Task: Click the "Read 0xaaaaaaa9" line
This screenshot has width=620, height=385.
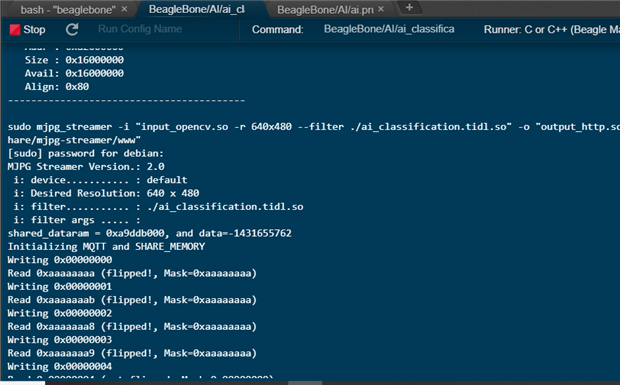Action: point(132,353)
